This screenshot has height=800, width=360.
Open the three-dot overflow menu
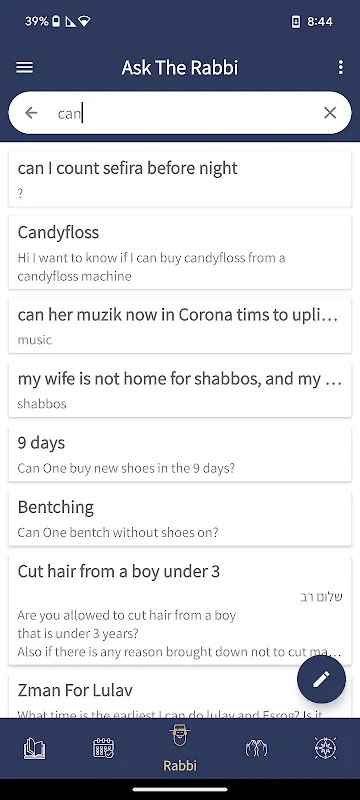(341, 67)
